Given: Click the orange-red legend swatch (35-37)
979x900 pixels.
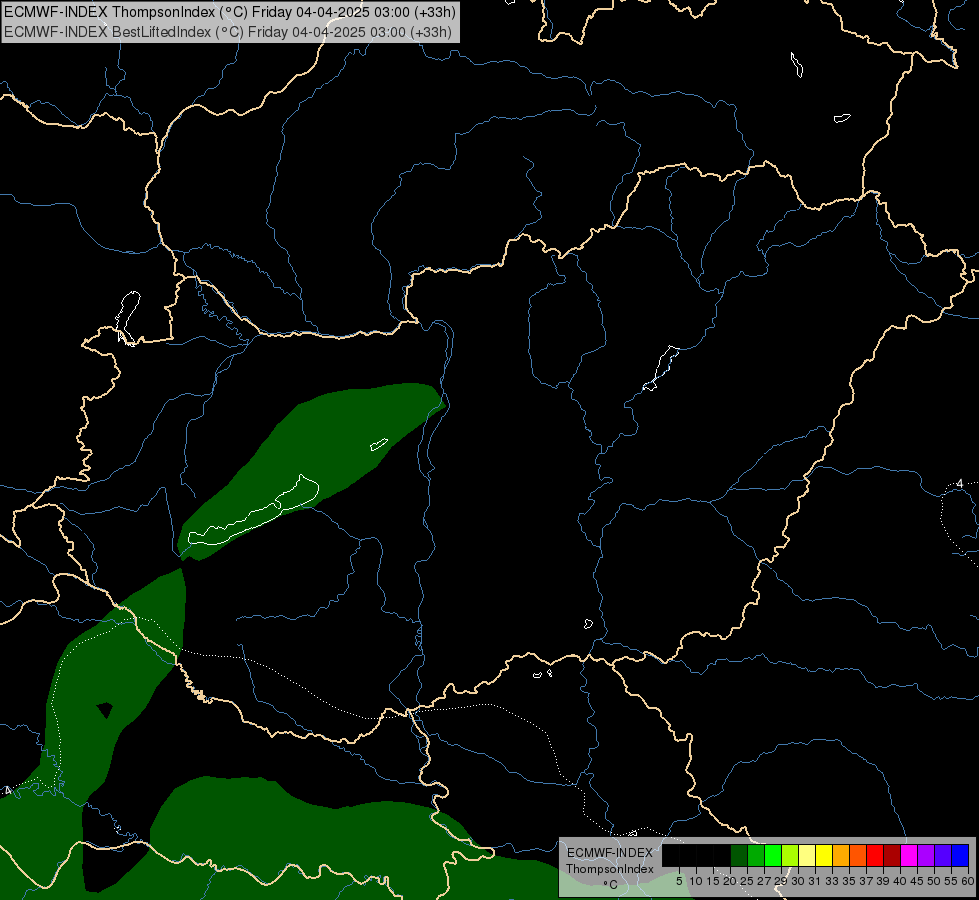Looking at the screenshot, I should [x=858, y=855].
